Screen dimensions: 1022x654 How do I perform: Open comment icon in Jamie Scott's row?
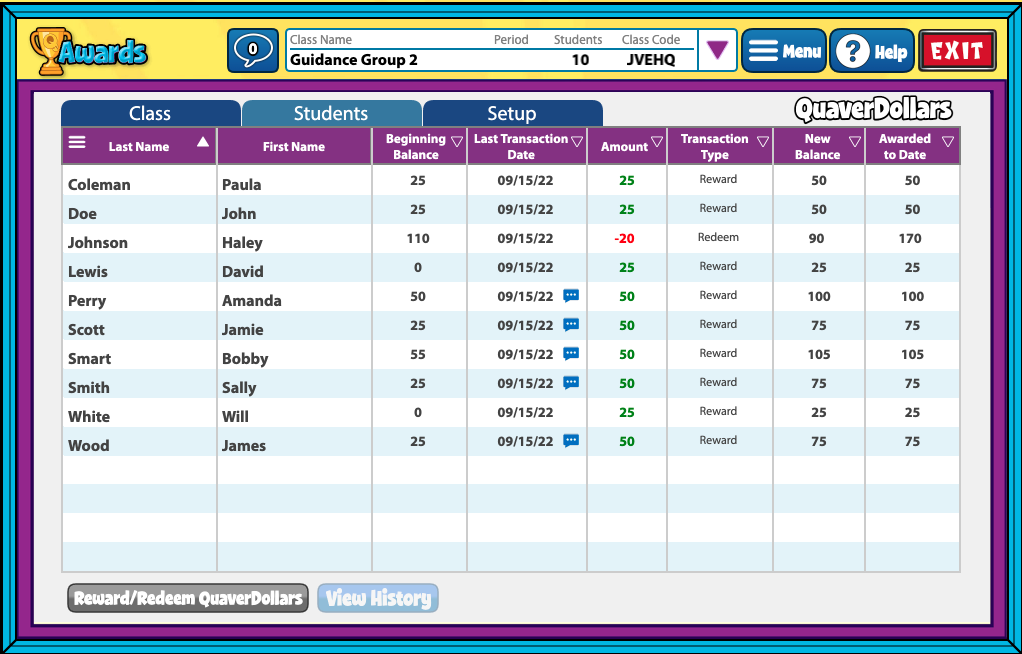point(571,325)
